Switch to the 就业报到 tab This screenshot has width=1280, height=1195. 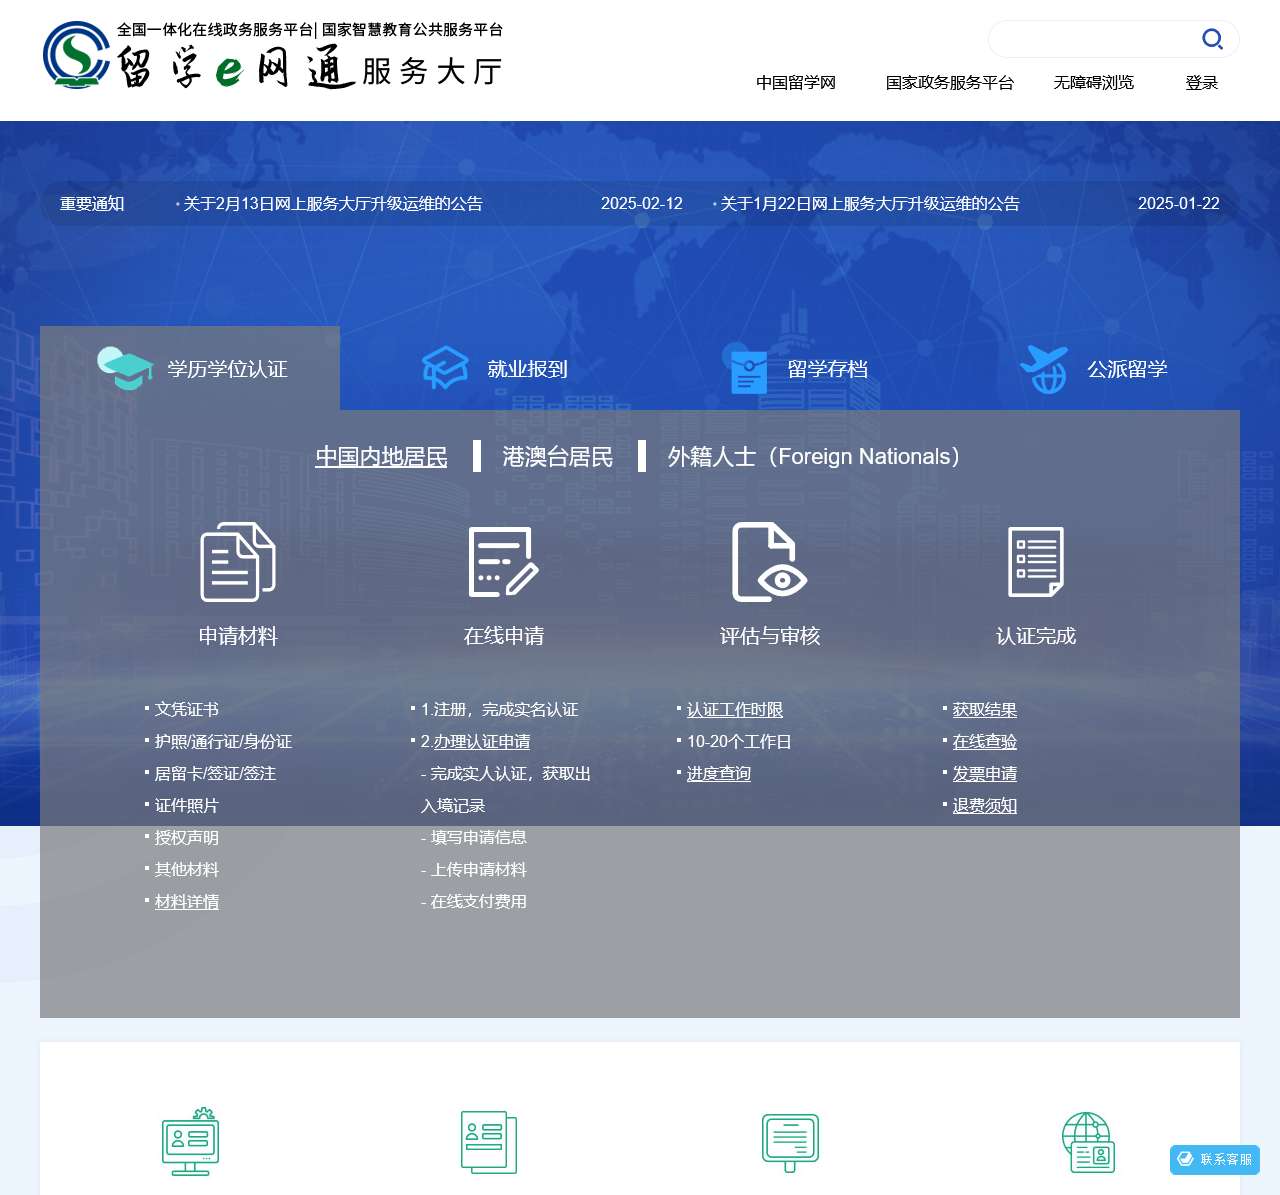click(495, 369)
